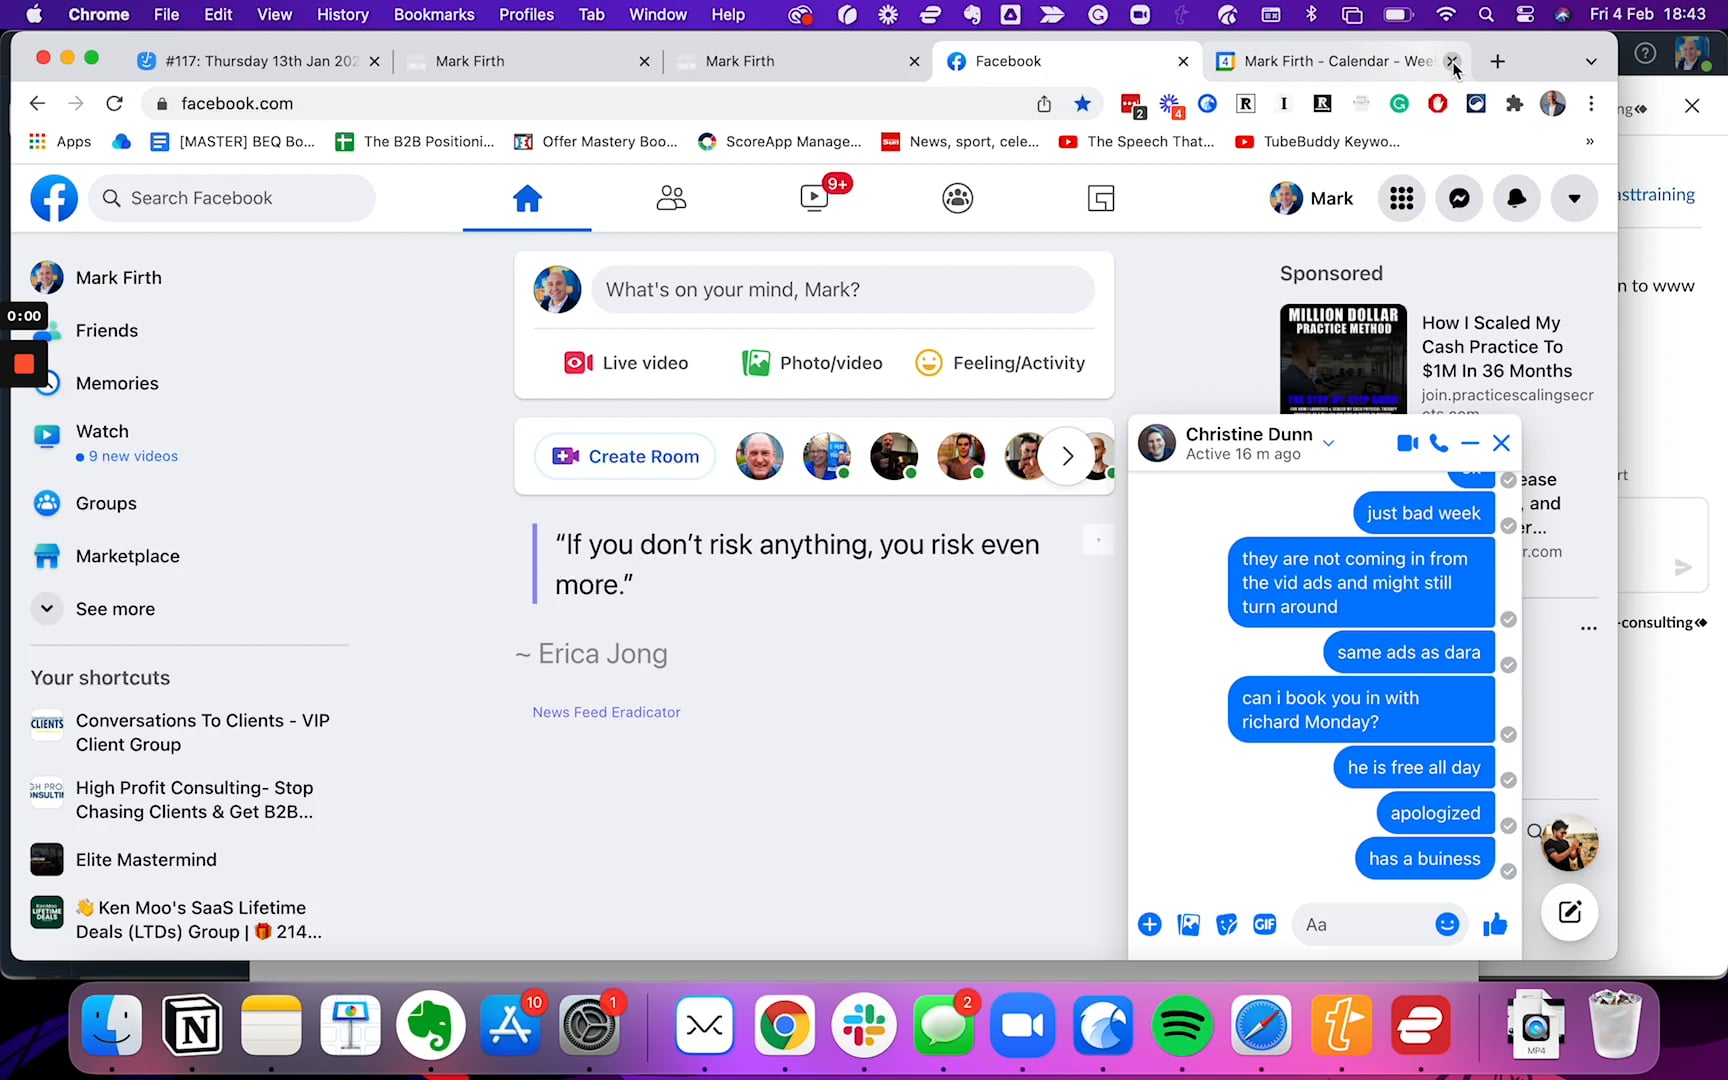This screenshot has width=1728, height=1080.
Task: Start a voice call with Christine Dunn
Action: point(1439,443)
